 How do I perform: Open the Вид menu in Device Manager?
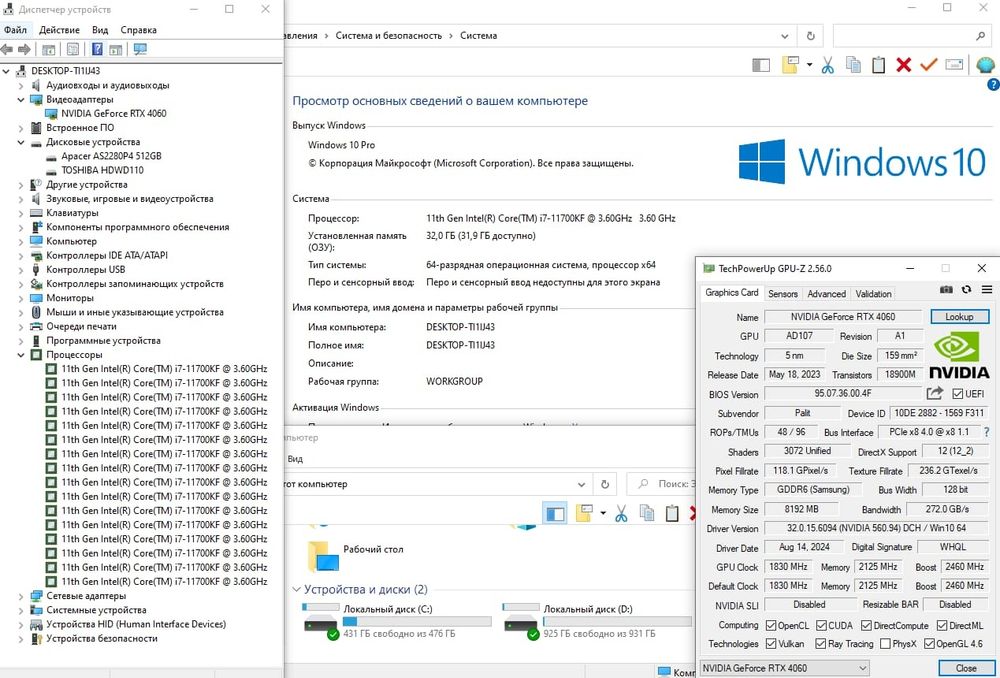point(99,30)
